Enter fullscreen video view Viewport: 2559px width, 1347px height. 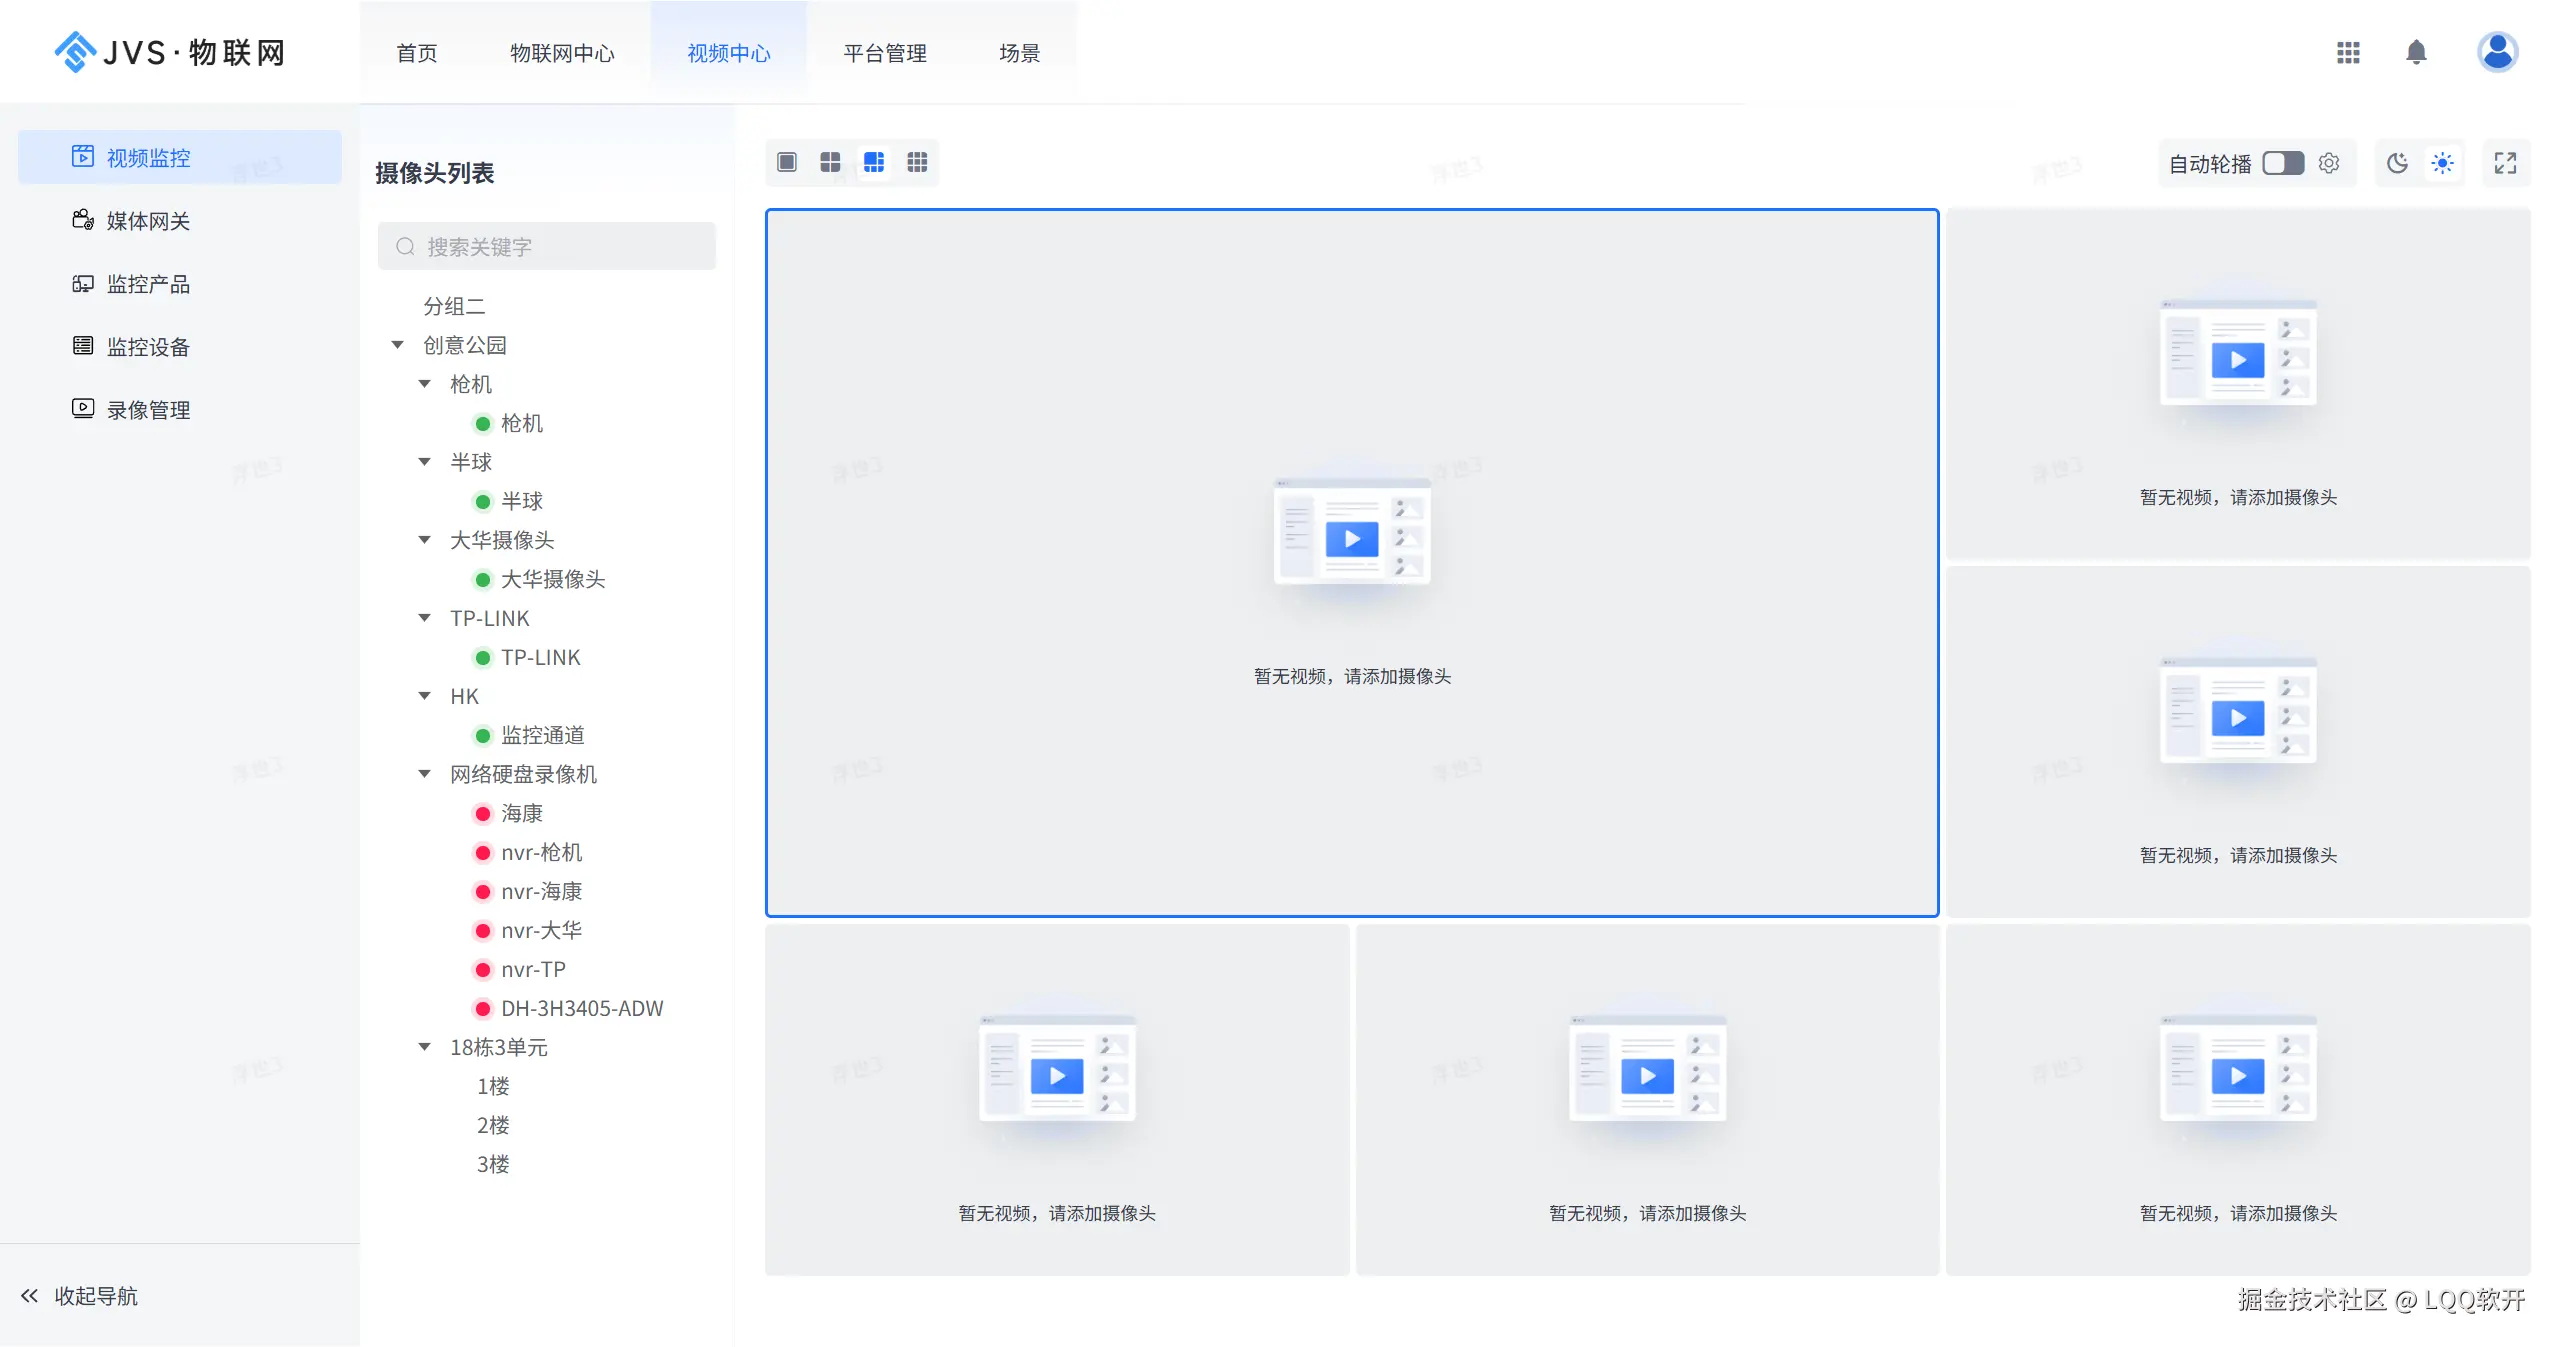[2505, 163]
